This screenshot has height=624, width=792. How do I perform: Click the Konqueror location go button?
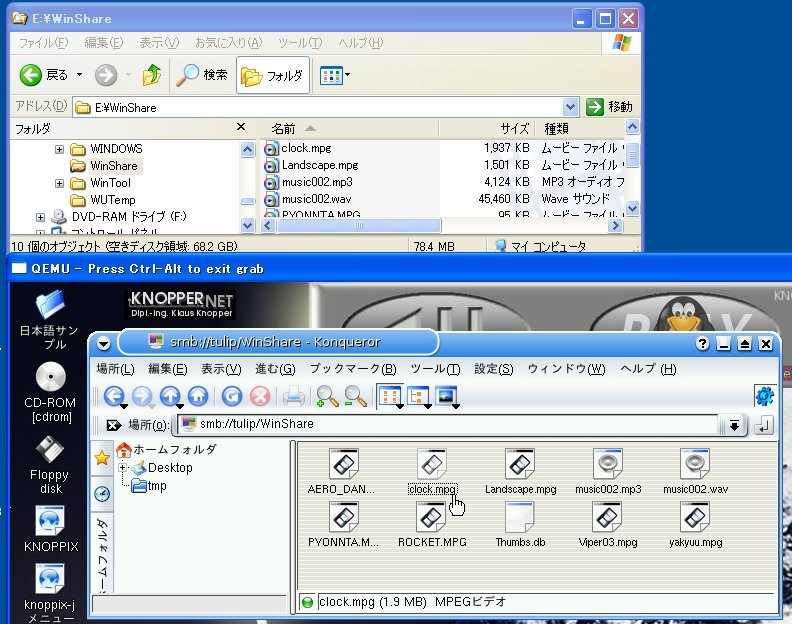click(x=764, y=425)
